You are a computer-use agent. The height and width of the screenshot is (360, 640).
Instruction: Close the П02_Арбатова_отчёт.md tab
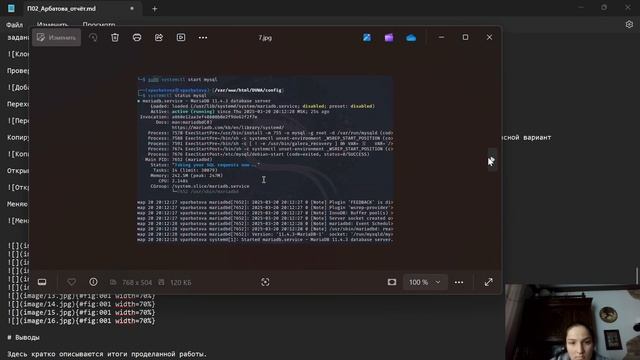coord(132,9)
